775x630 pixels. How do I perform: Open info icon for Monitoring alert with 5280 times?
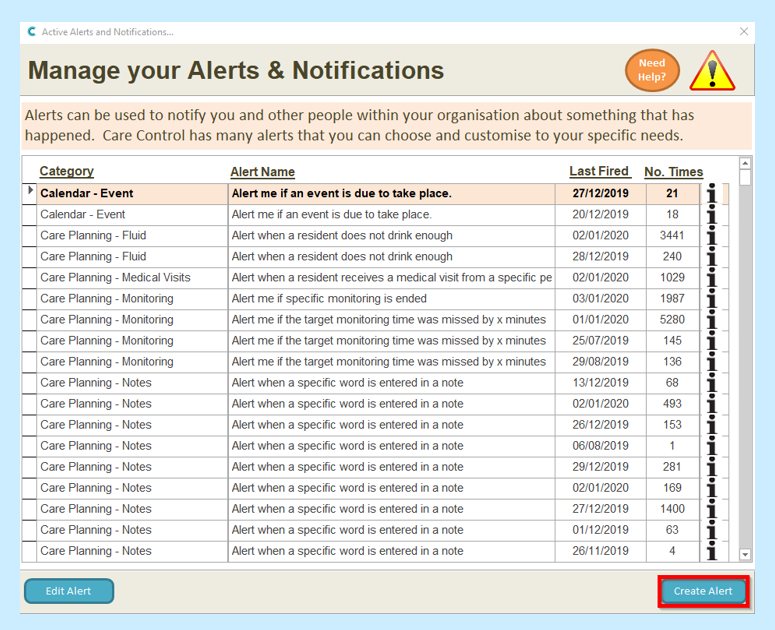pyautogui.click(x=712, y=320)
